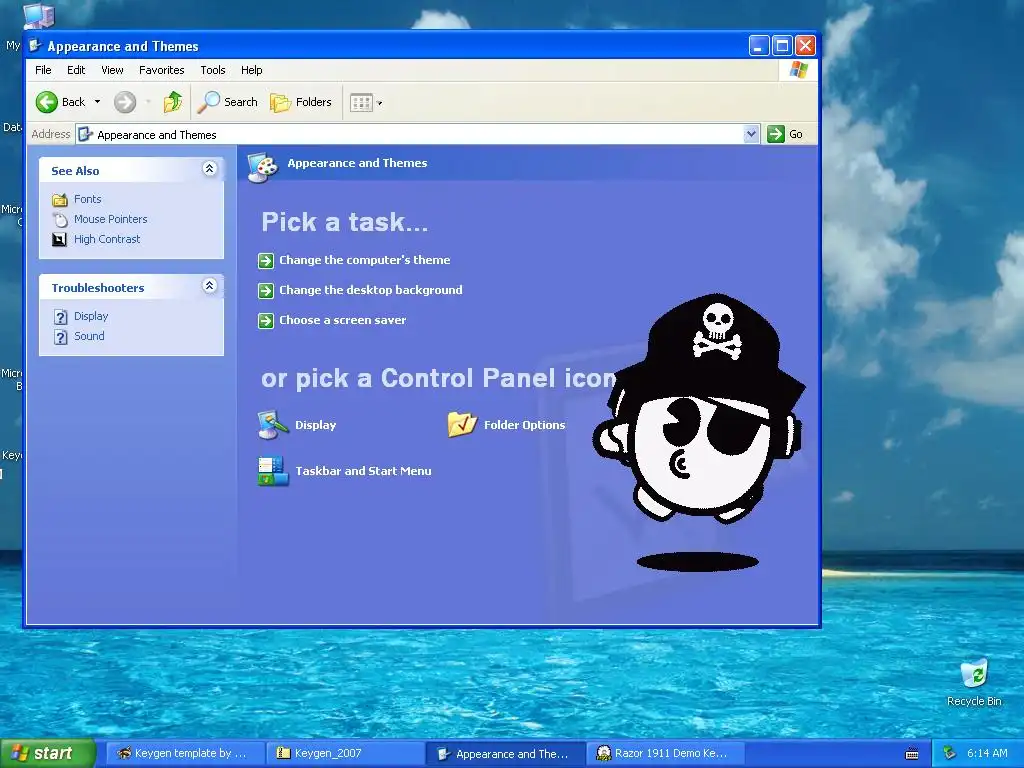Click arrow icon beside Change the computer's theme
This screenshot has width=1024, height=768.
266,261
